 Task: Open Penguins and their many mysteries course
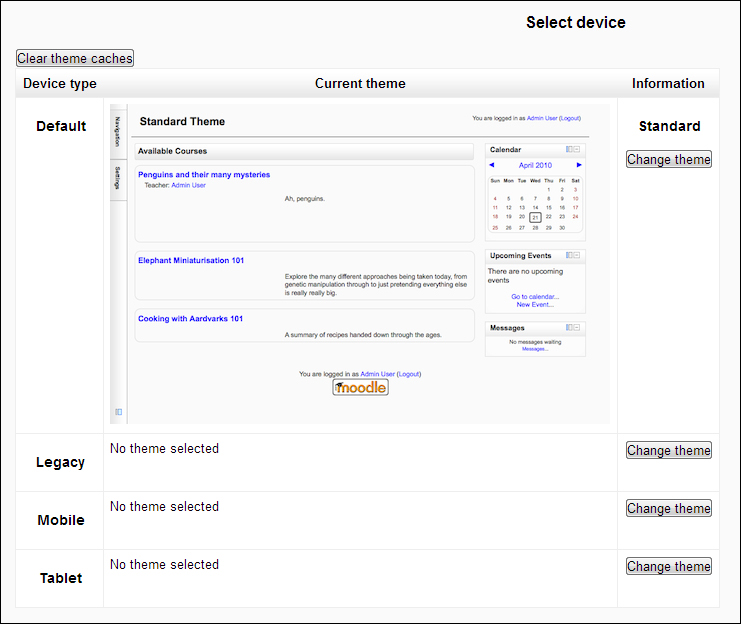(204, 175)
